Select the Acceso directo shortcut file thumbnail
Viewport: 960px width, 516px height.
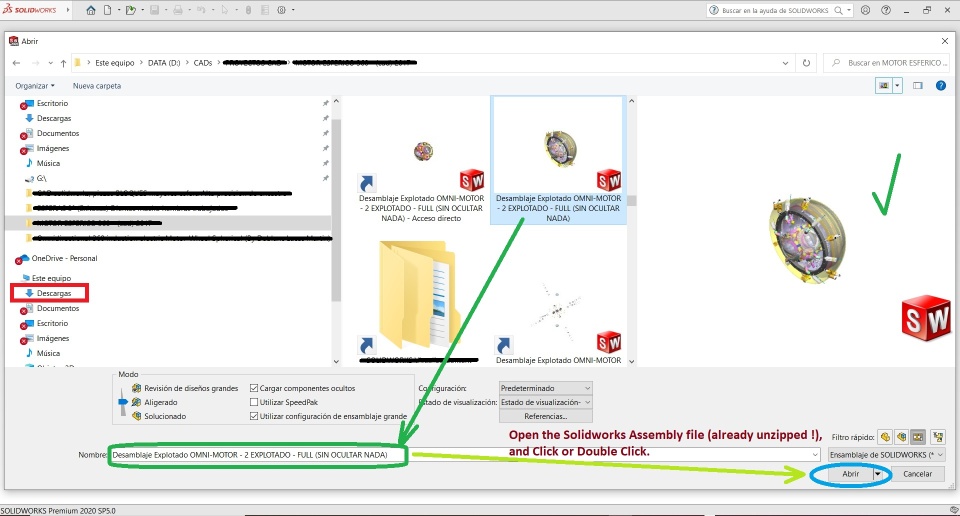pyautogui.click(x=421, y=160)
